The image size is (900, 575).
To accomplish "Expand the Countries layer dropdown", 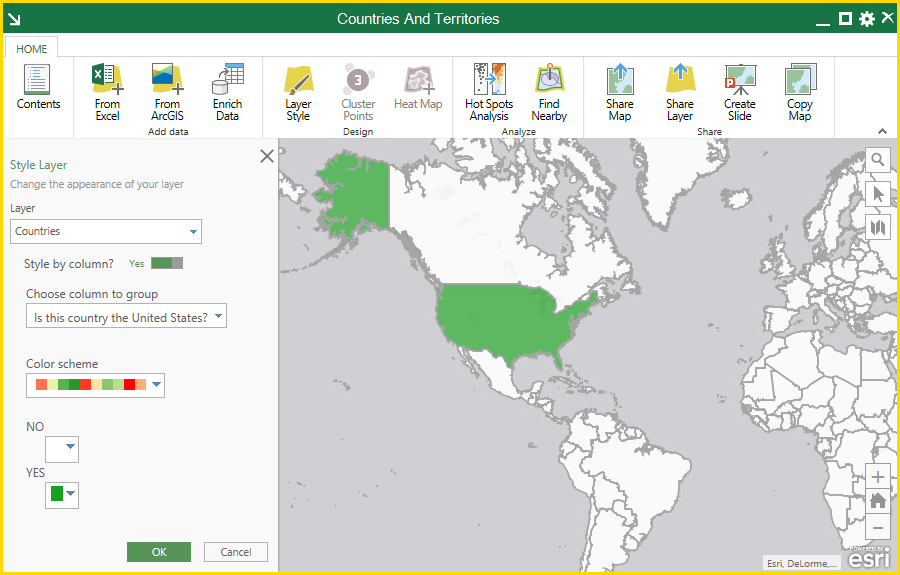I will [106, 231].
